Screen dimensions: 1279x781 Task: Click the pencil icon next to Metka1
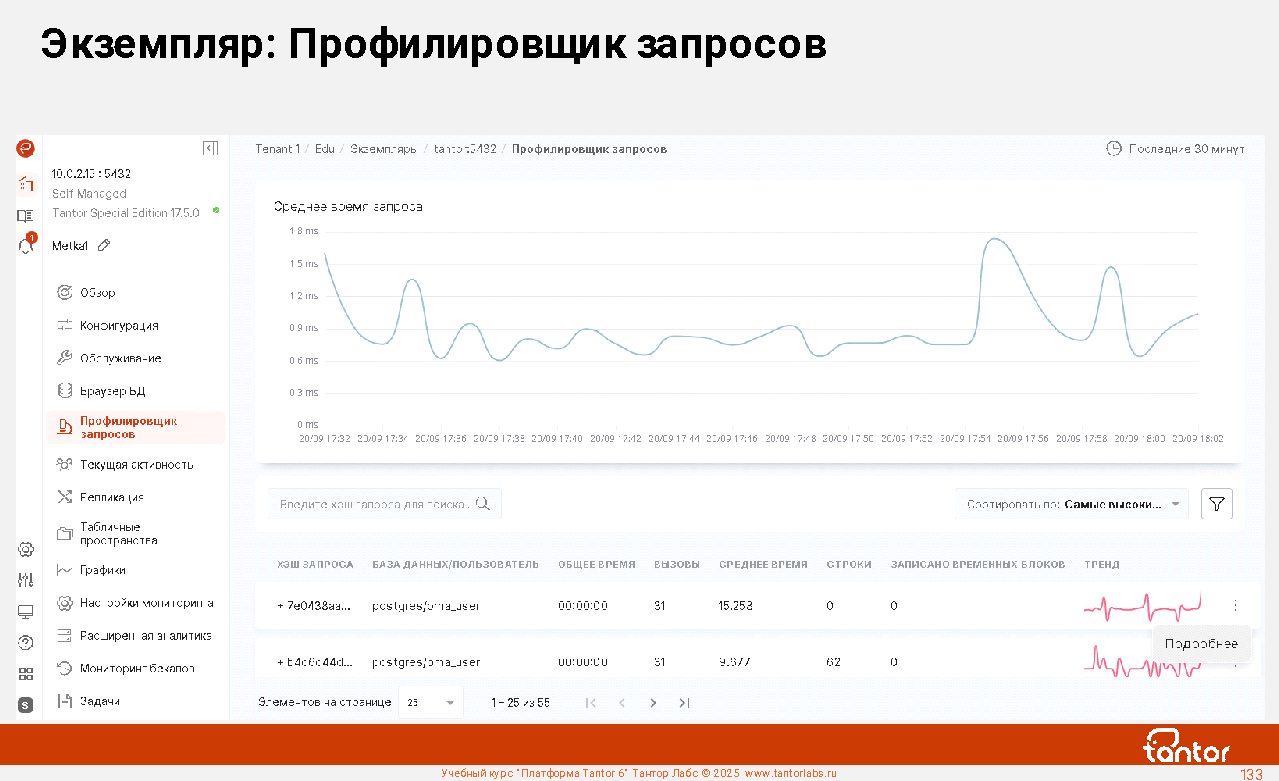[x=104, y=246]
